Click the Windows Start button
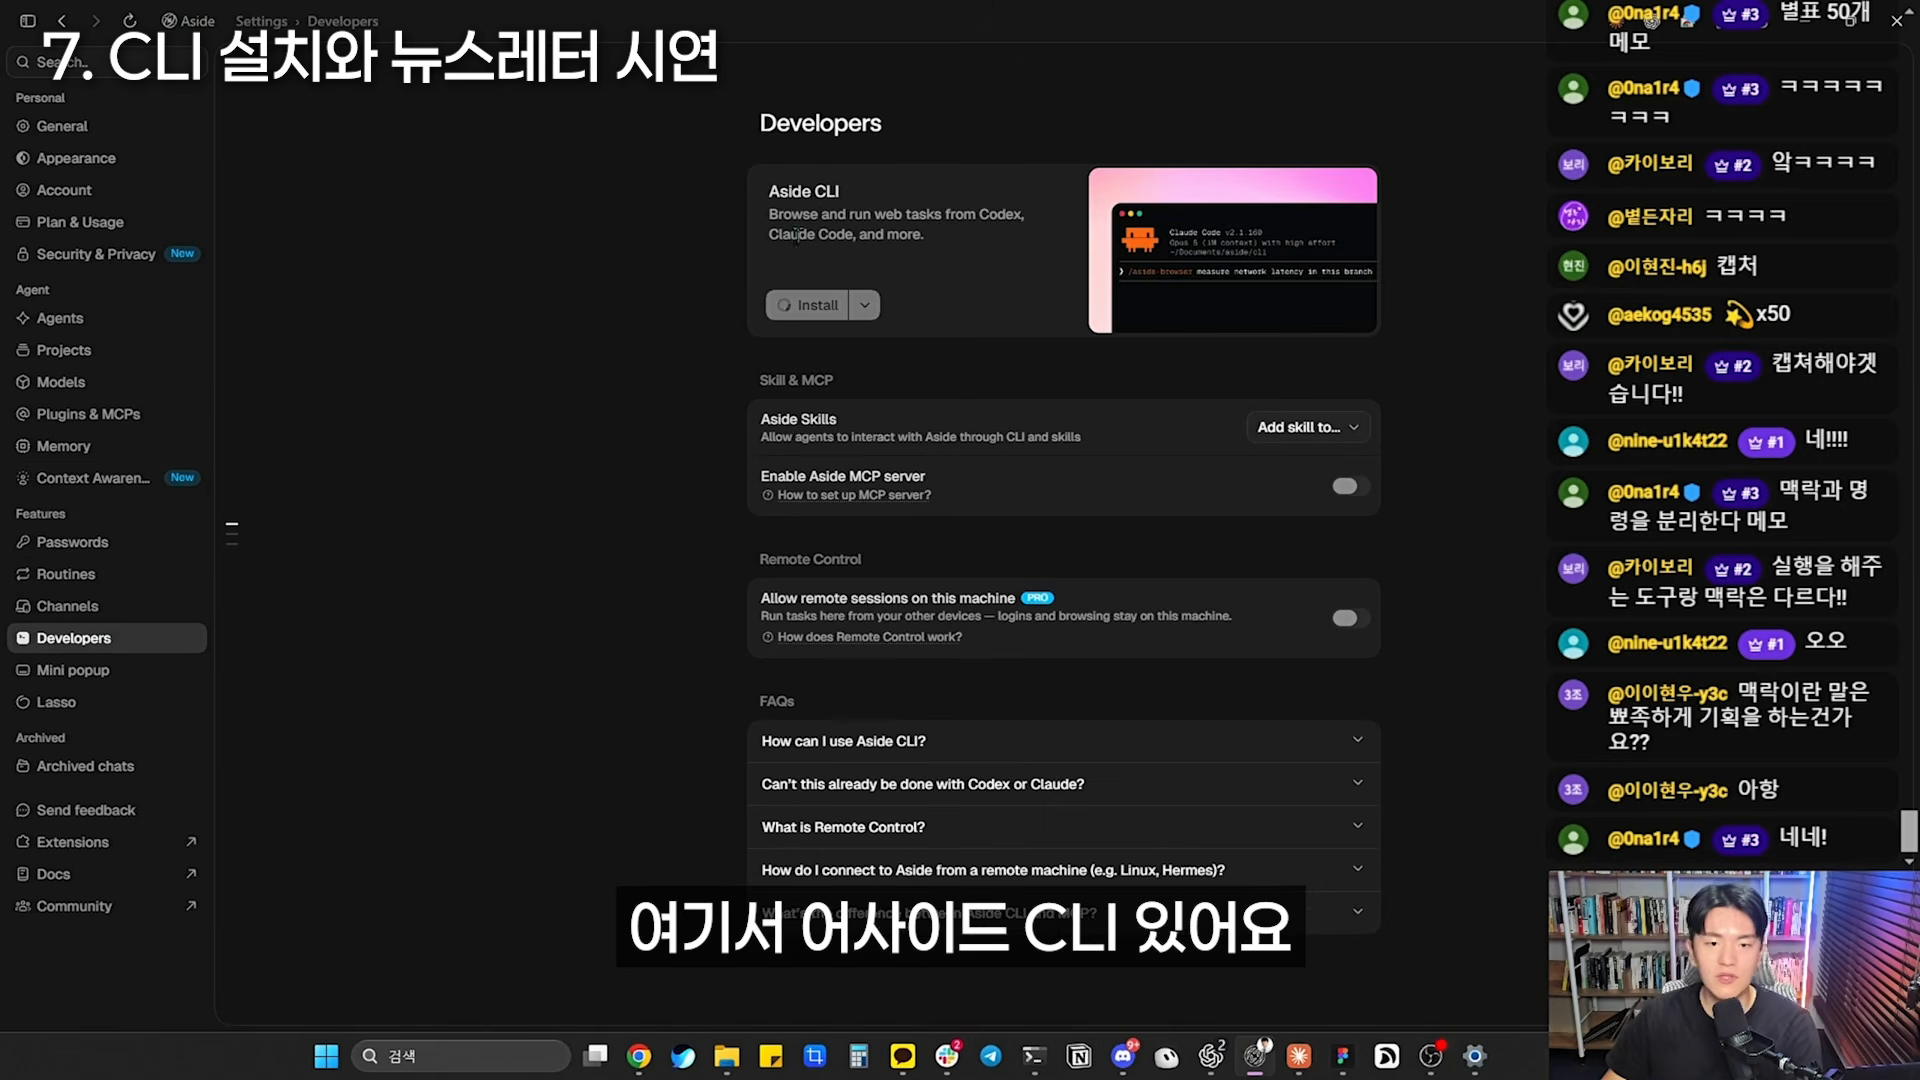Image resolution: width=1920 pixels, height=1080 pixels. [x=326, y=1056]
